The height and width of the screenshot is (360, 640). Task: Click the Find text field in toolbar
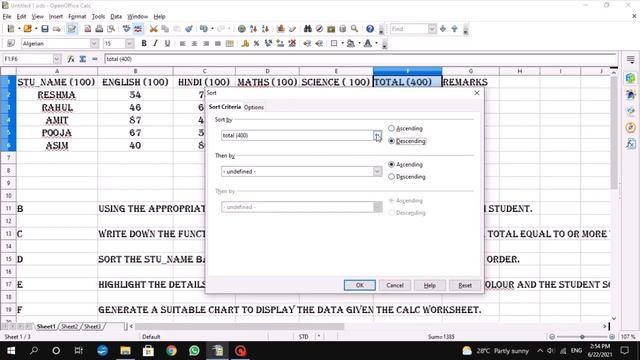point(409,29)
